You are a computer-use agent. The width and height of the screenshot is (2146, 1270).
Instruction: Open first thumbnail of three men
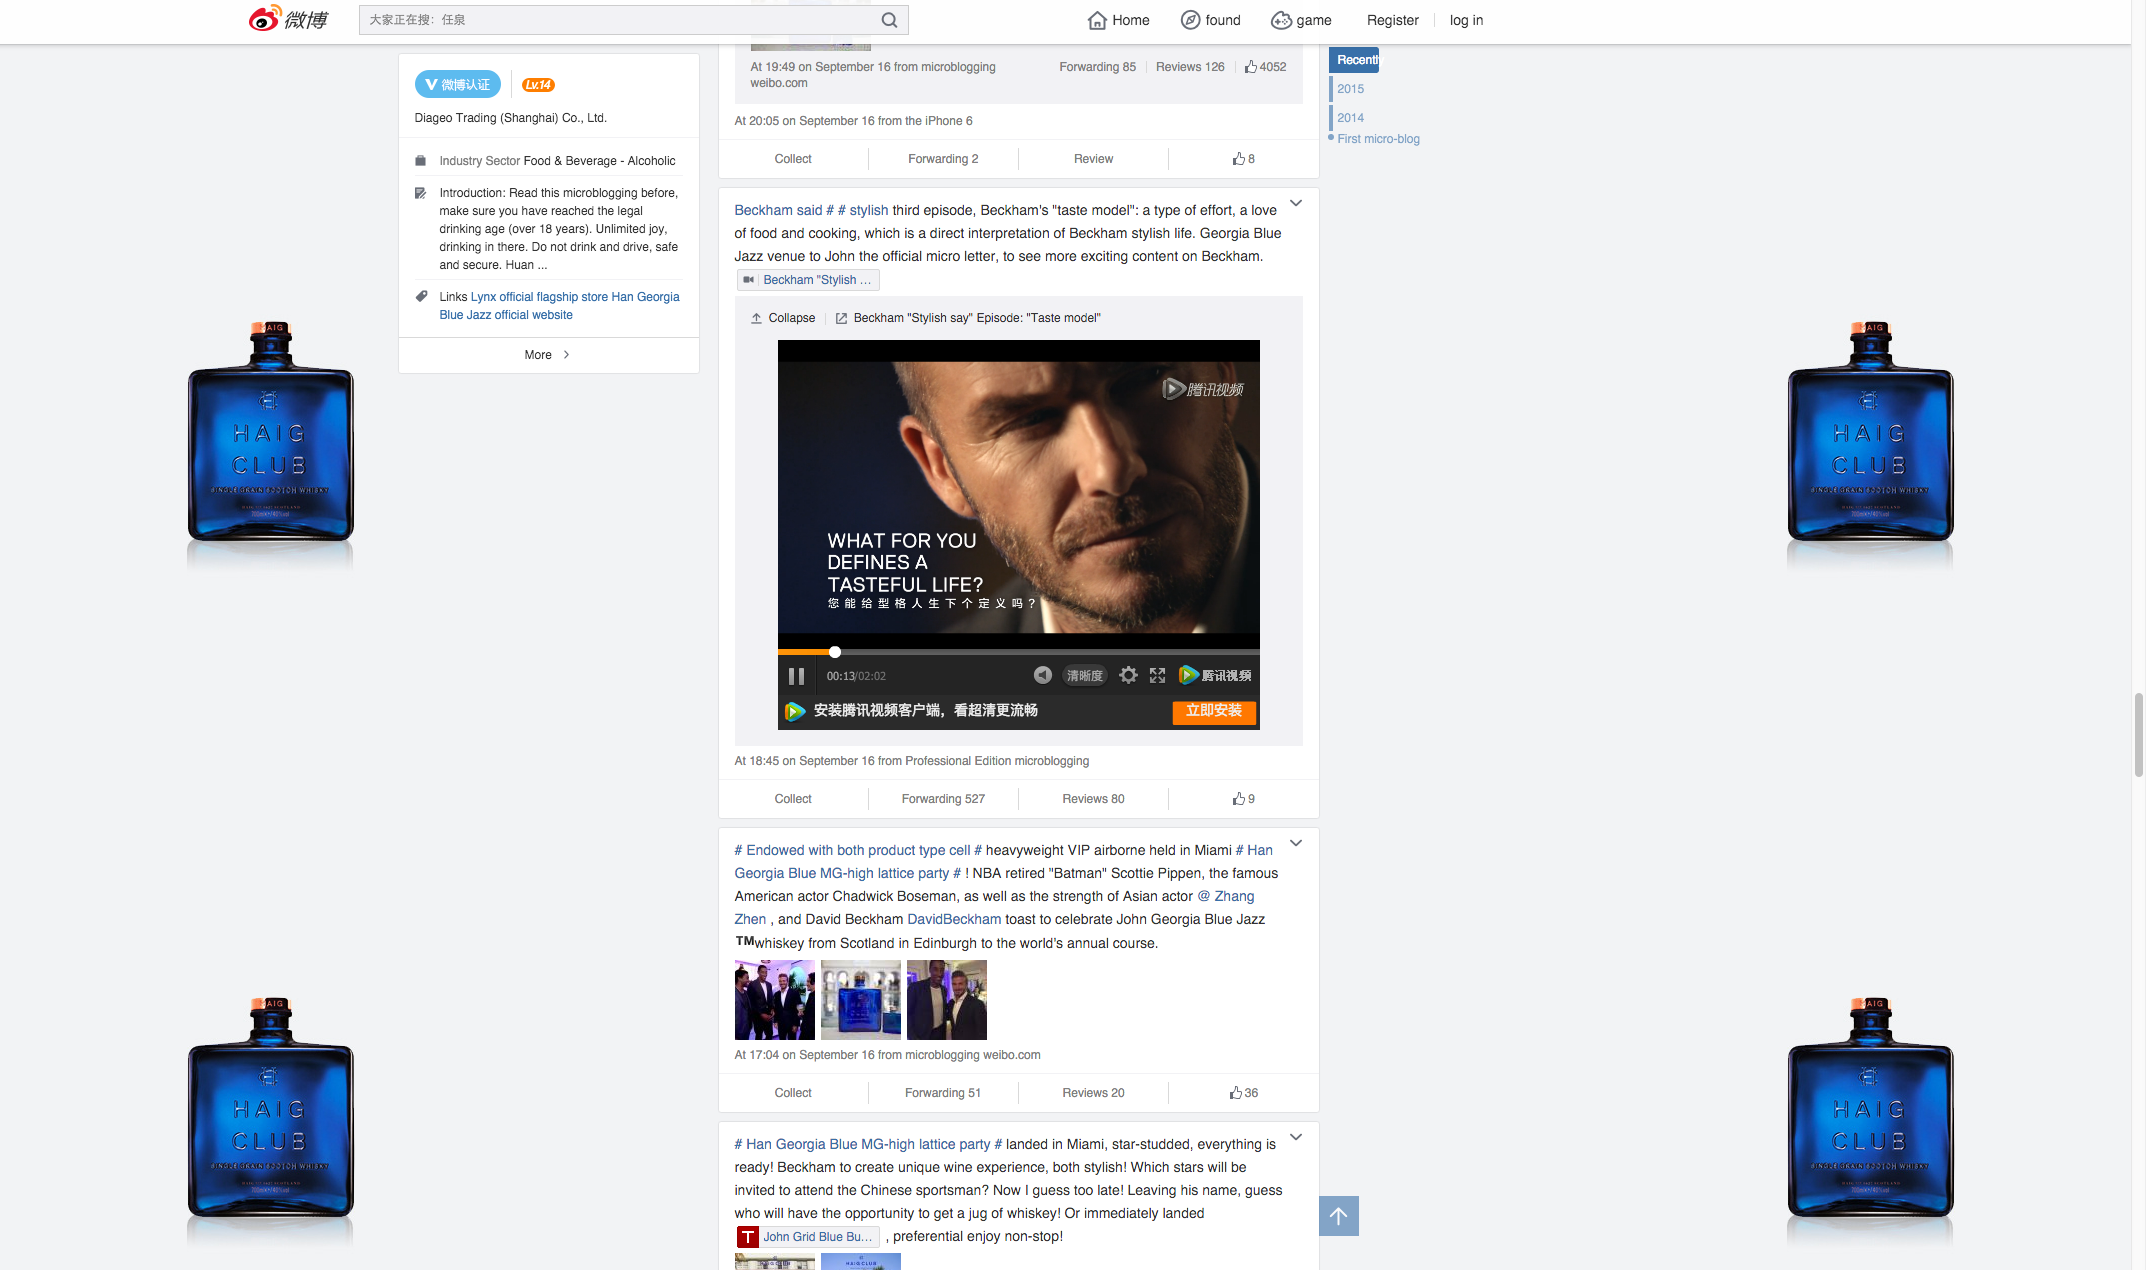click(x=775, y=1000)
